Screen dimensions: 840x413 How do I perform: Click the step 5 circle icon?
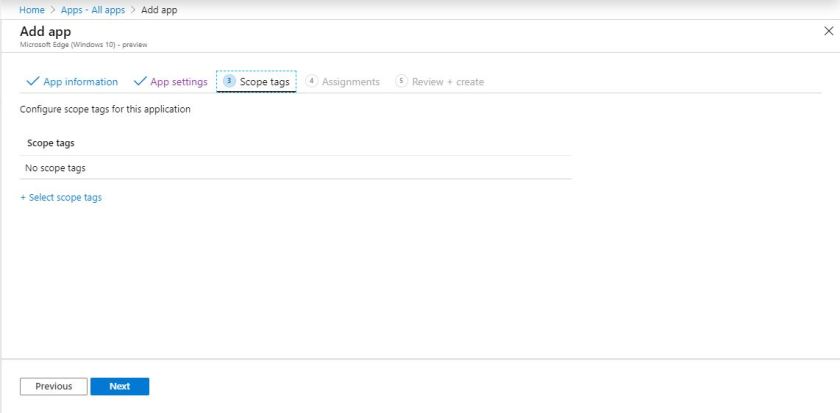coord(402,82)
